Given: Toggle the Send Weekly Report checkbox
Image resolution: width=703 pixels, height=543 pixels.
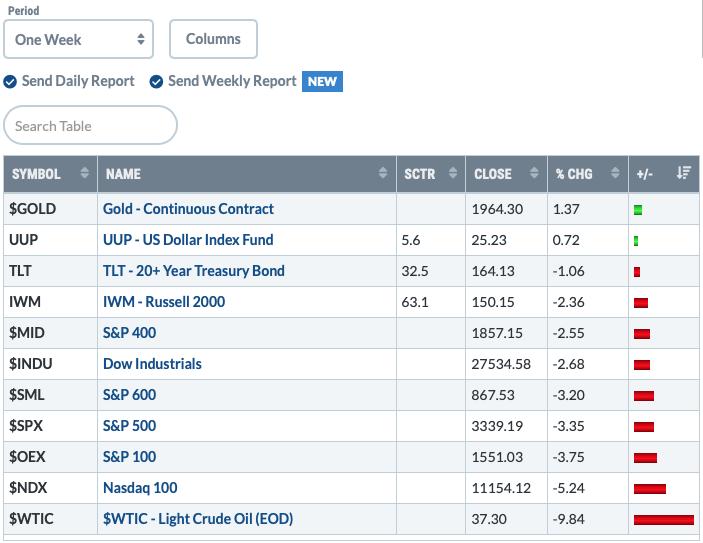Looking at the screenshot, I should click(x=156, y=82).
